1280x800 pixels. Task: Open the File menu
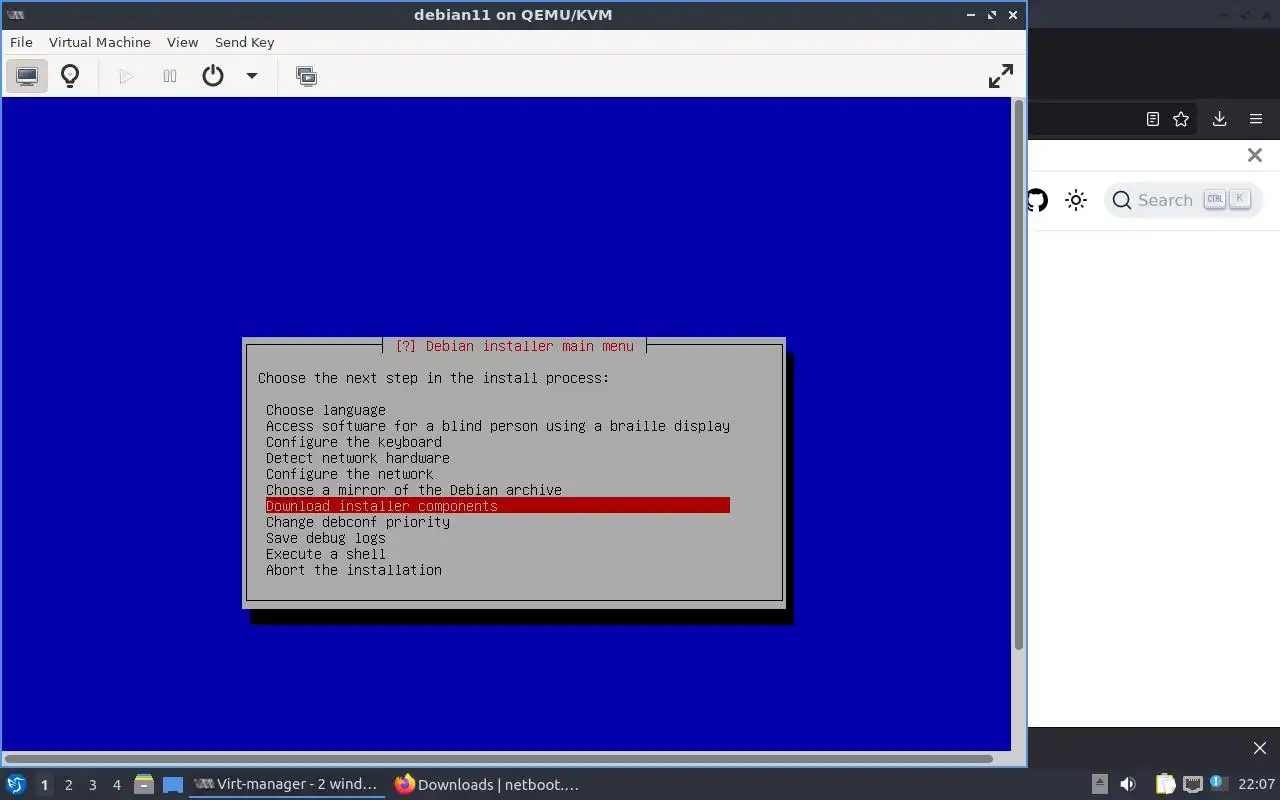point(21,42)
